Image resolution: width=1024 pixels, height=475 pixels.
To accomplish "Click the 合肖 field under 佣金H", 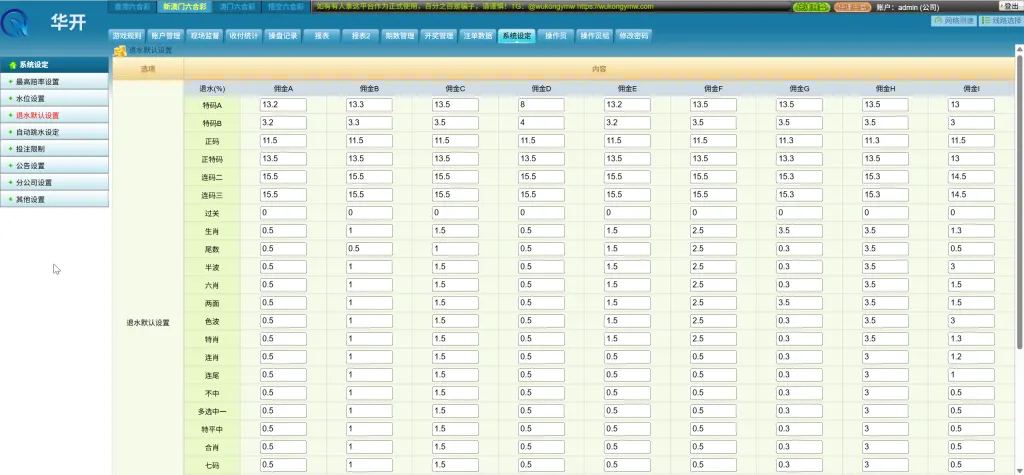I will coord(886,447).
